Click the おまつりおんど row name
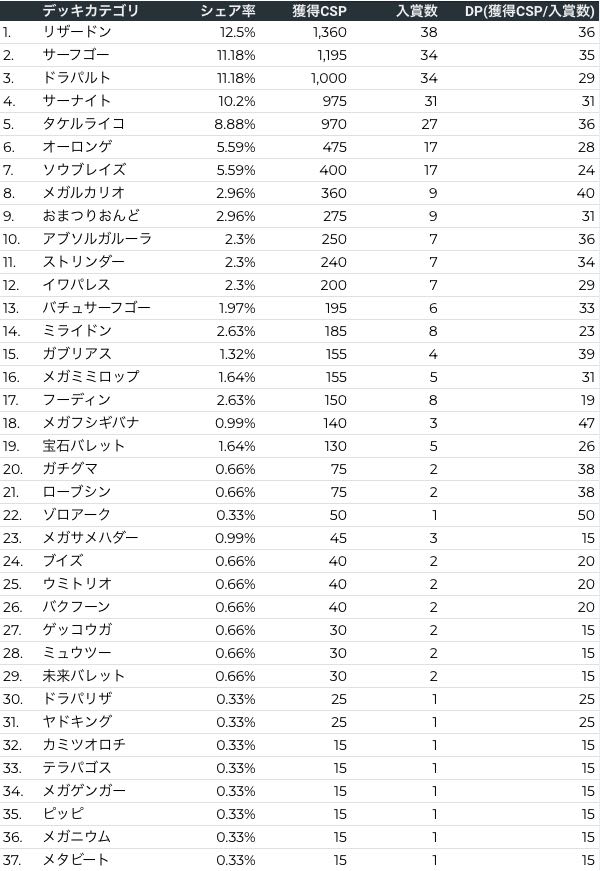 pos(91,216)
